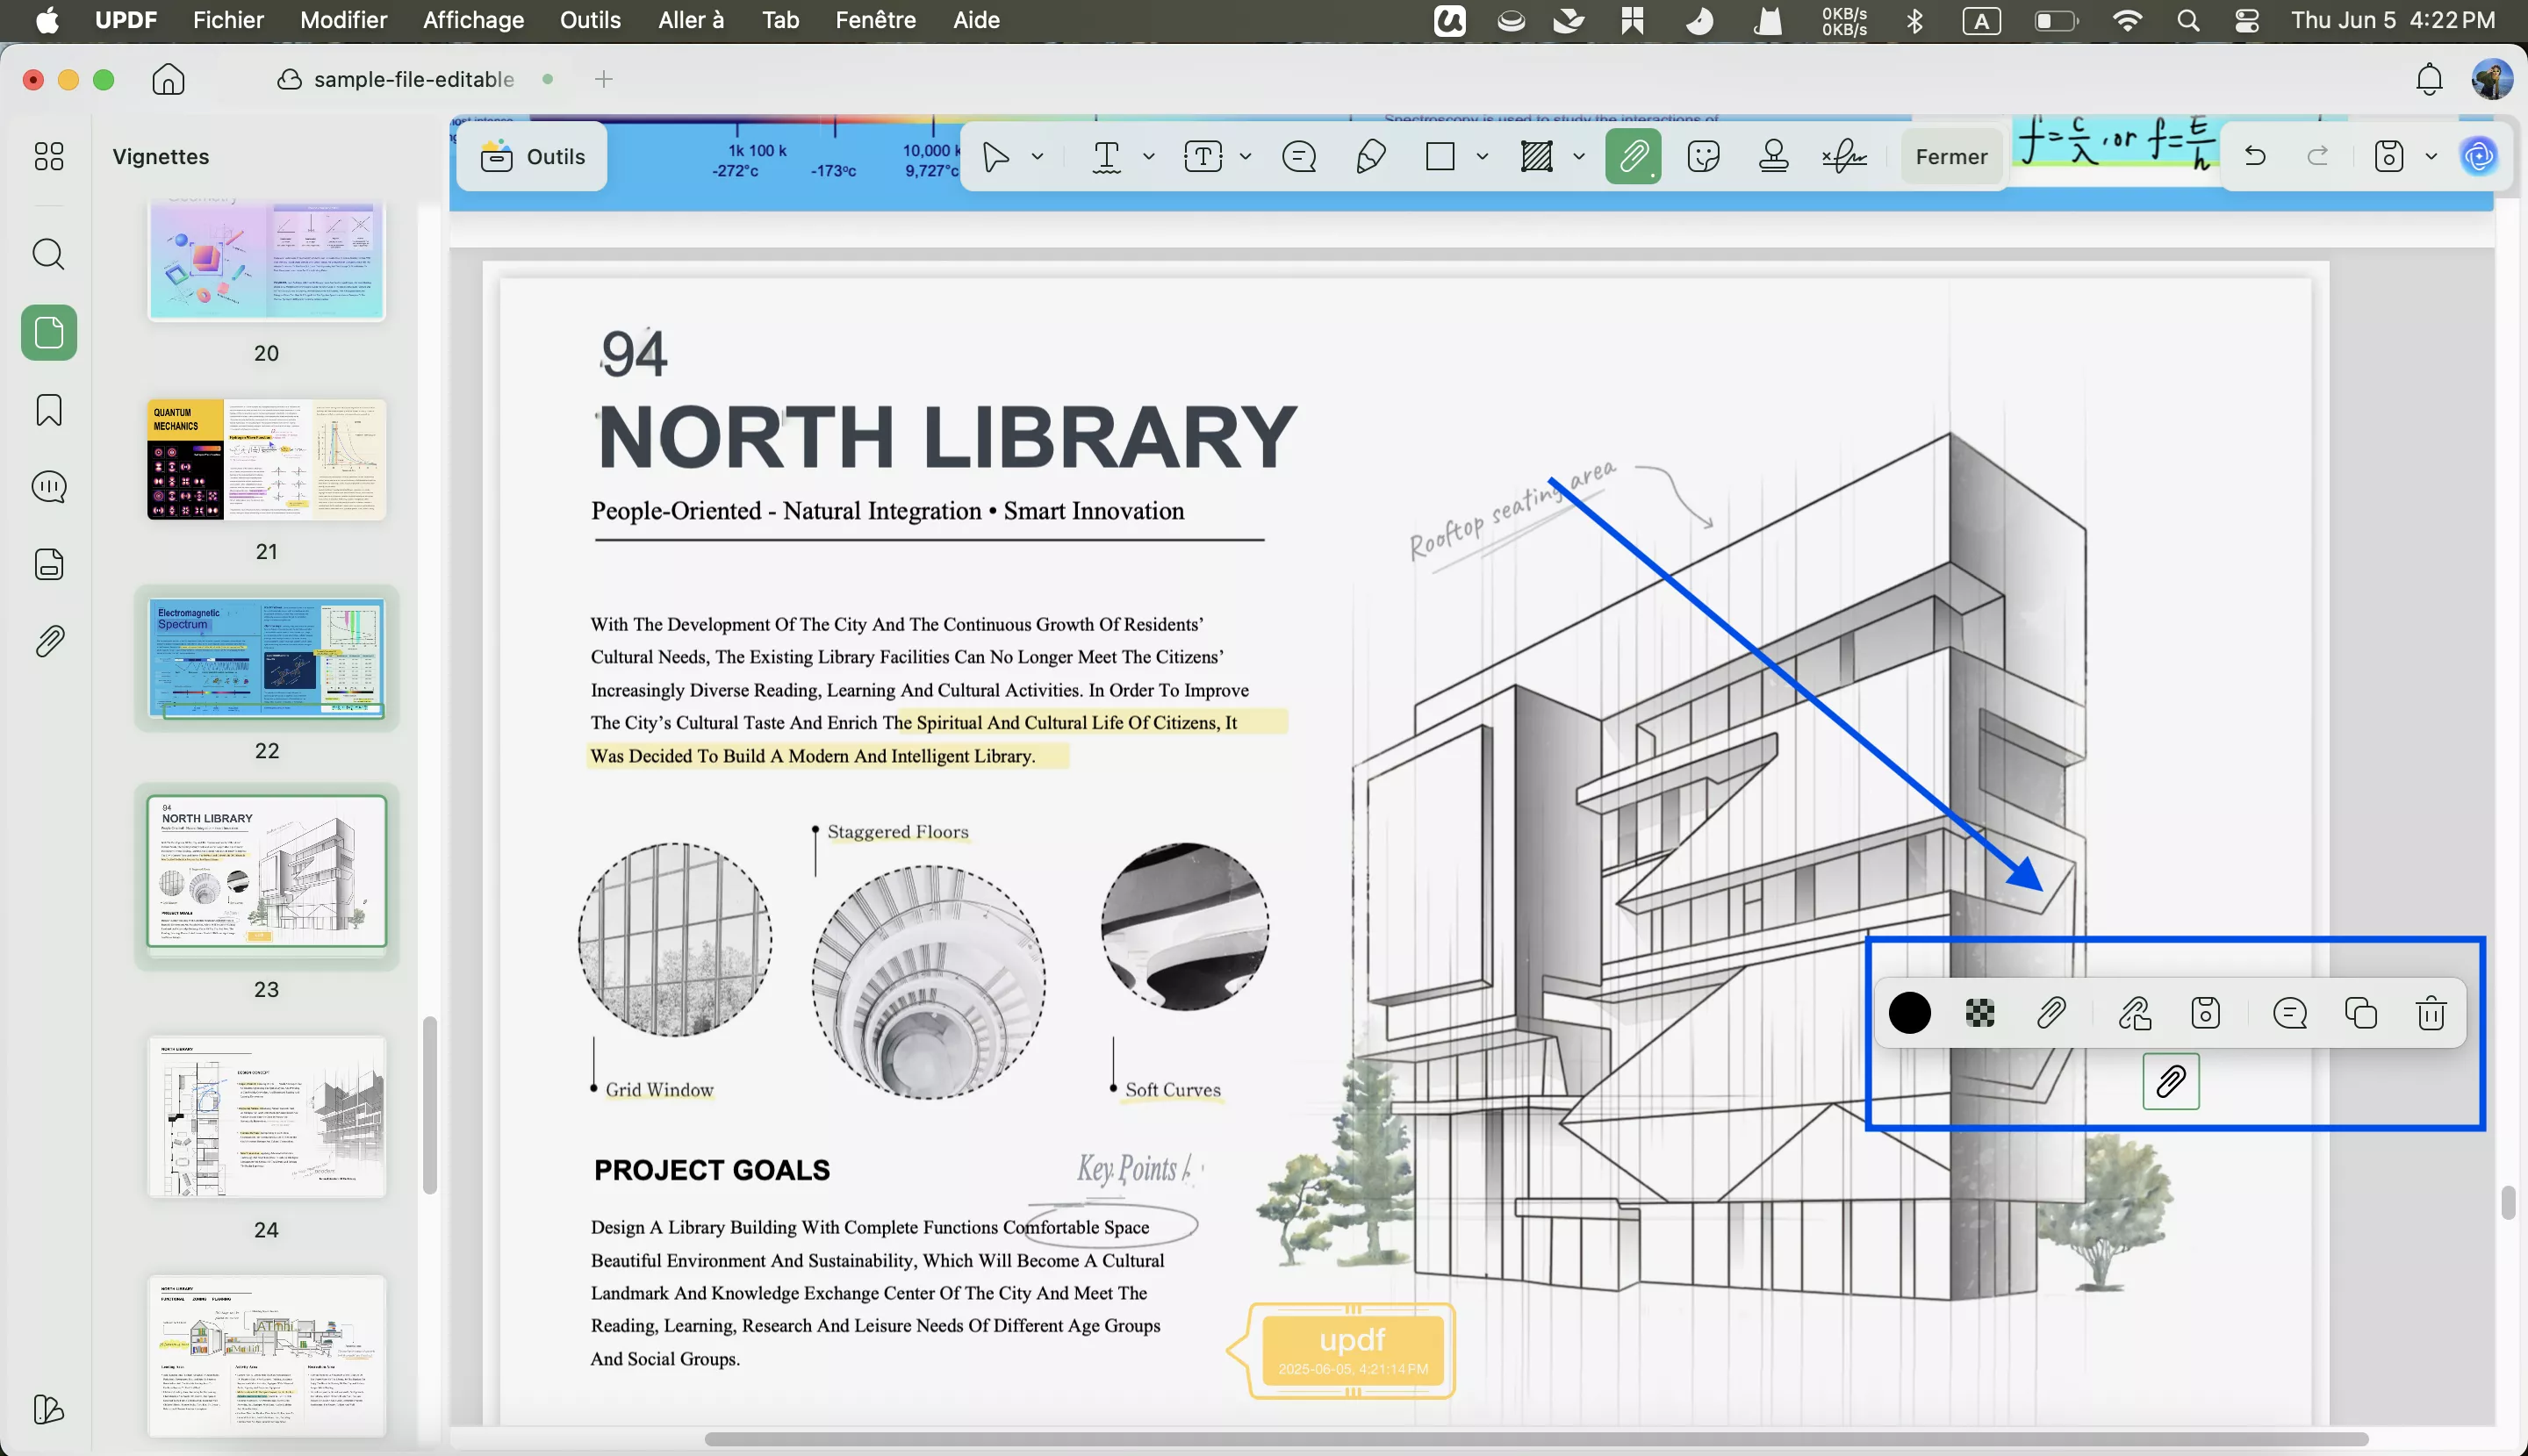The image size is (2528, 1456).
Task: Add note to attachment in popup
Action: pyautogui.click(x=2290, y=1013)
